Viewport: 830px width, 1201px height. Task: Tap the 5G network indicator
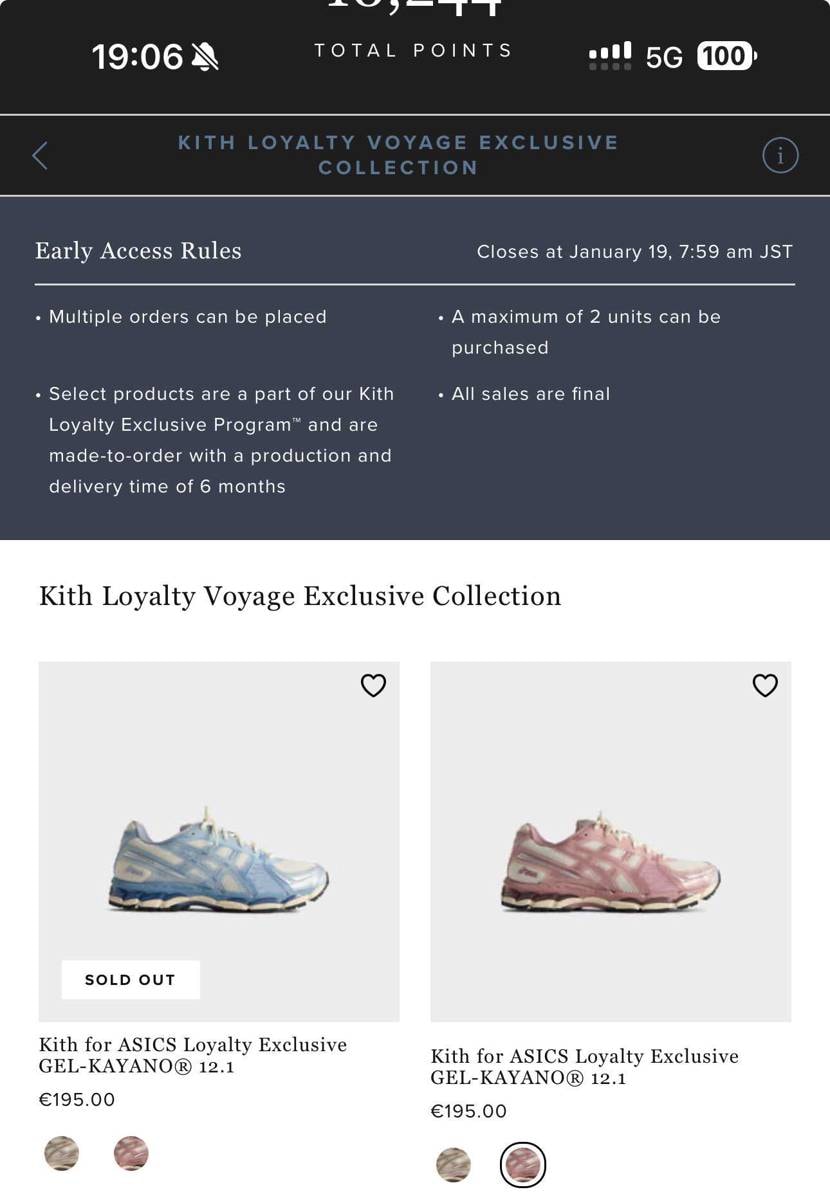click(x=664, y=58)
